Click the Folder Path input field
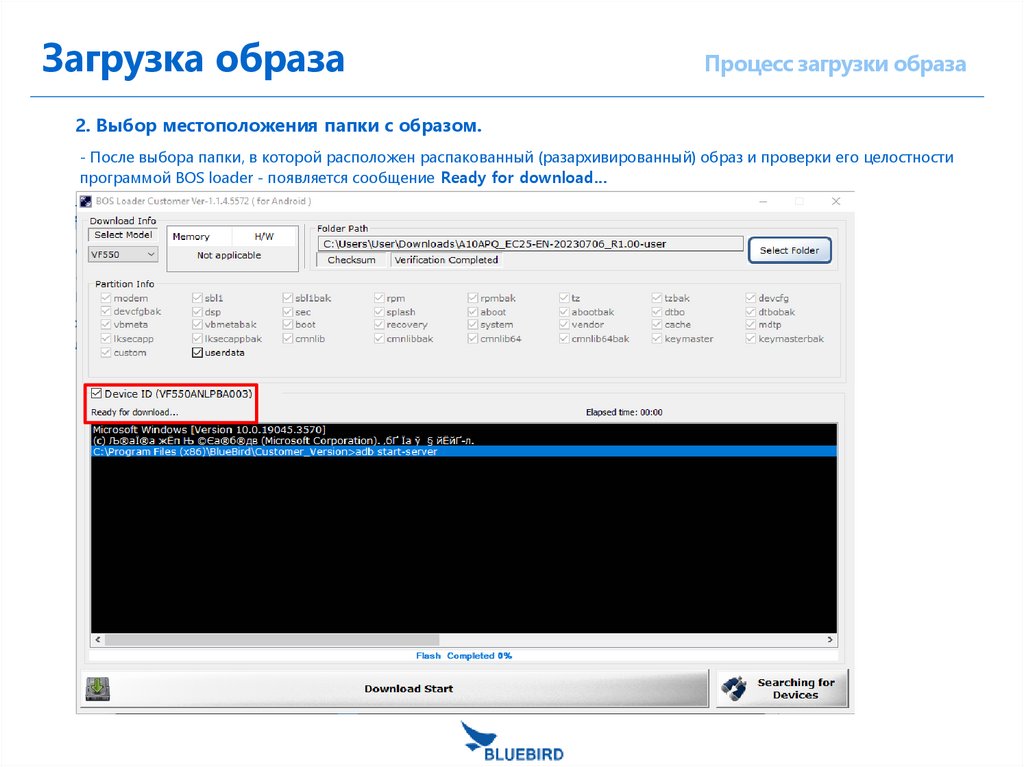This screenshot has height=767, width=1024. pos(530,244)
